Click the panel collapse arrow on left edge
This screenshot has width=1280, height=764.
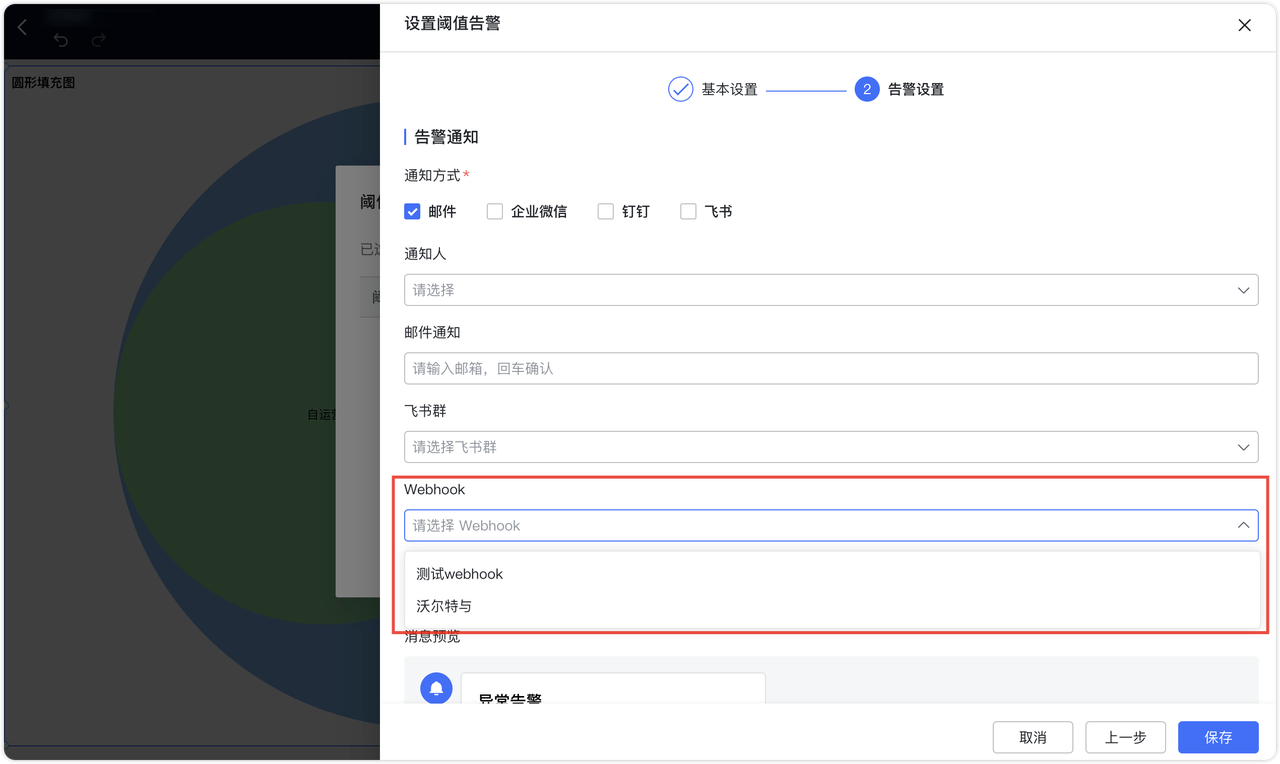point(5,405)
